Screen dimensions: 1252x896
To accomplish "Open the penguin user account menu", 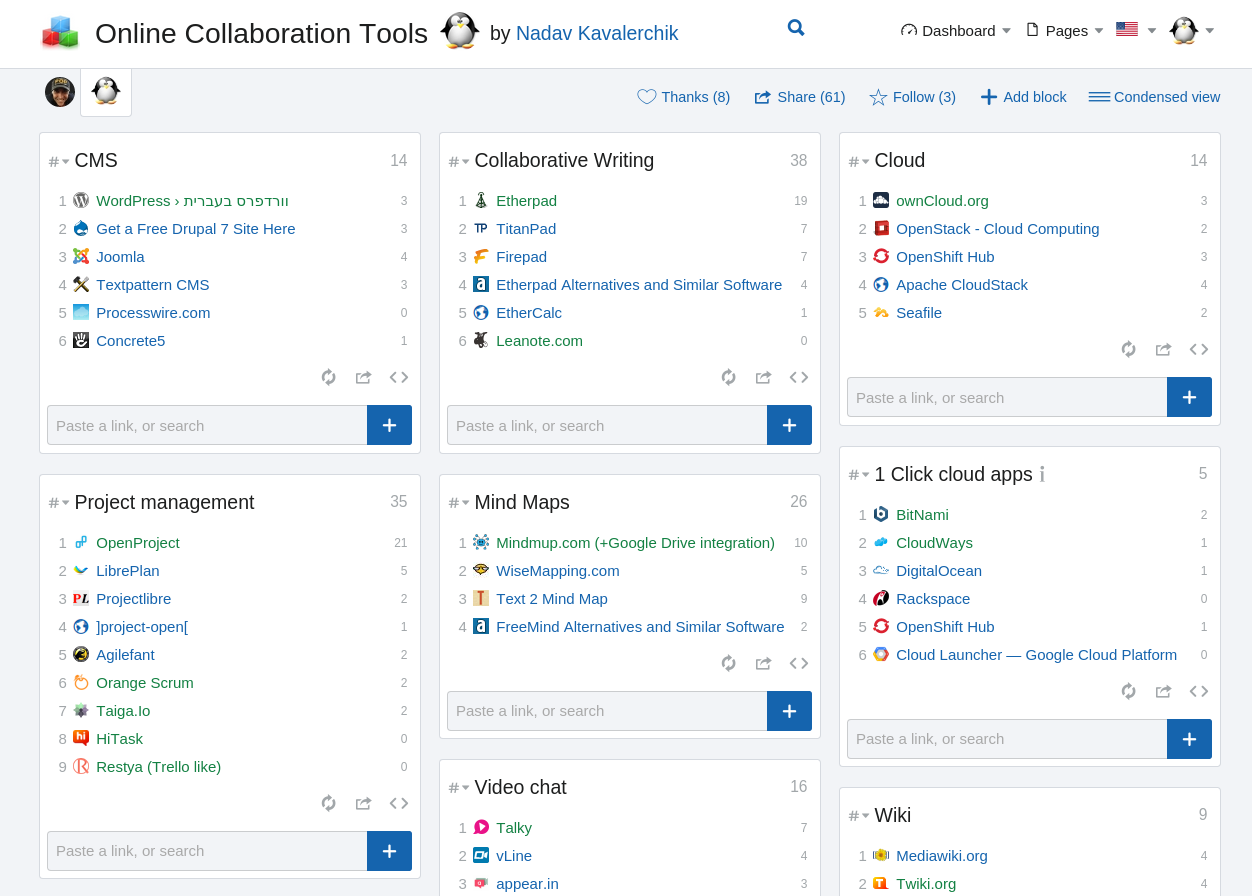I will [1192, 31].
